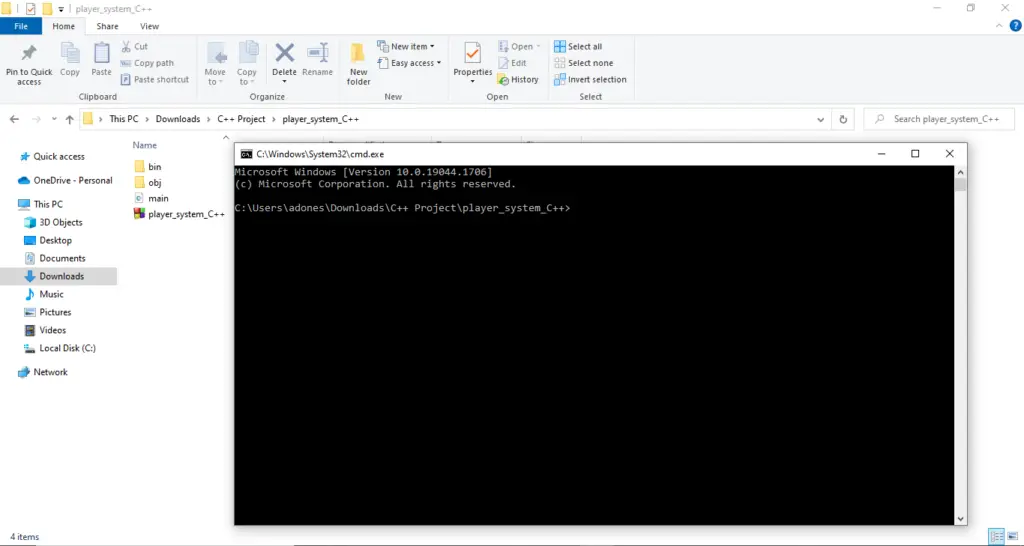Switch to details view toggle
This screenshot has width=1024, height=546.
pyautogui.click(x=996, y=537)
